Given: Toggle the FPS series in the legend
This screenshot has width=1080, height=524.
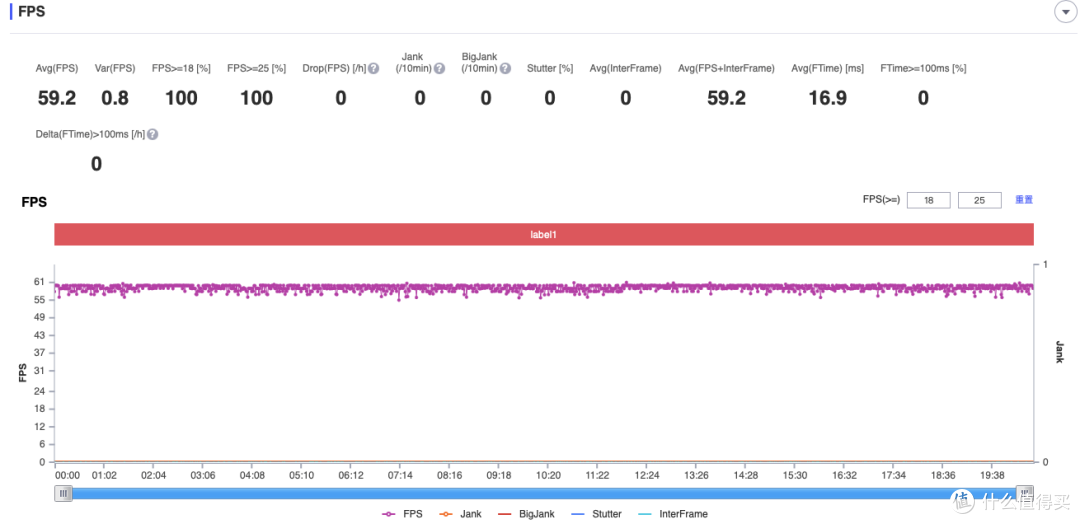Looking at the screenshot, I should 401,514.
